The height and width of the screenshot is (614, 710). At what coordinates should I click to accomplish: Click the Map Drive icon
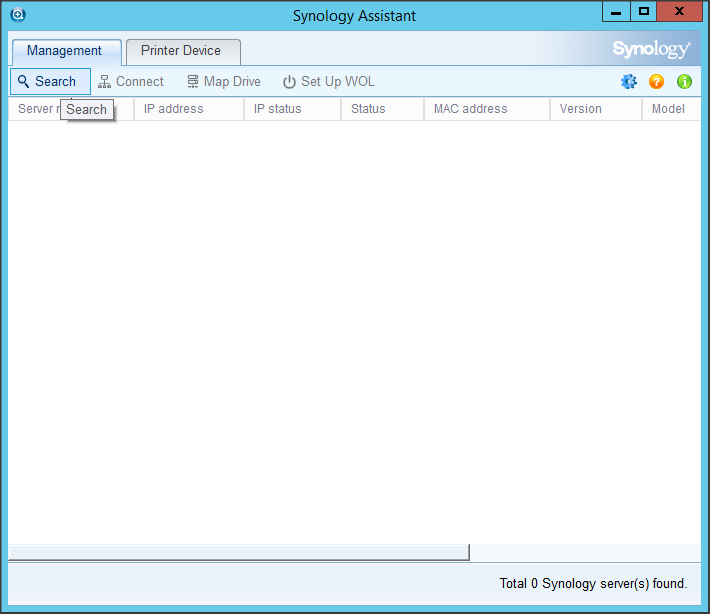pyautogui.click(x=193, y=82)
